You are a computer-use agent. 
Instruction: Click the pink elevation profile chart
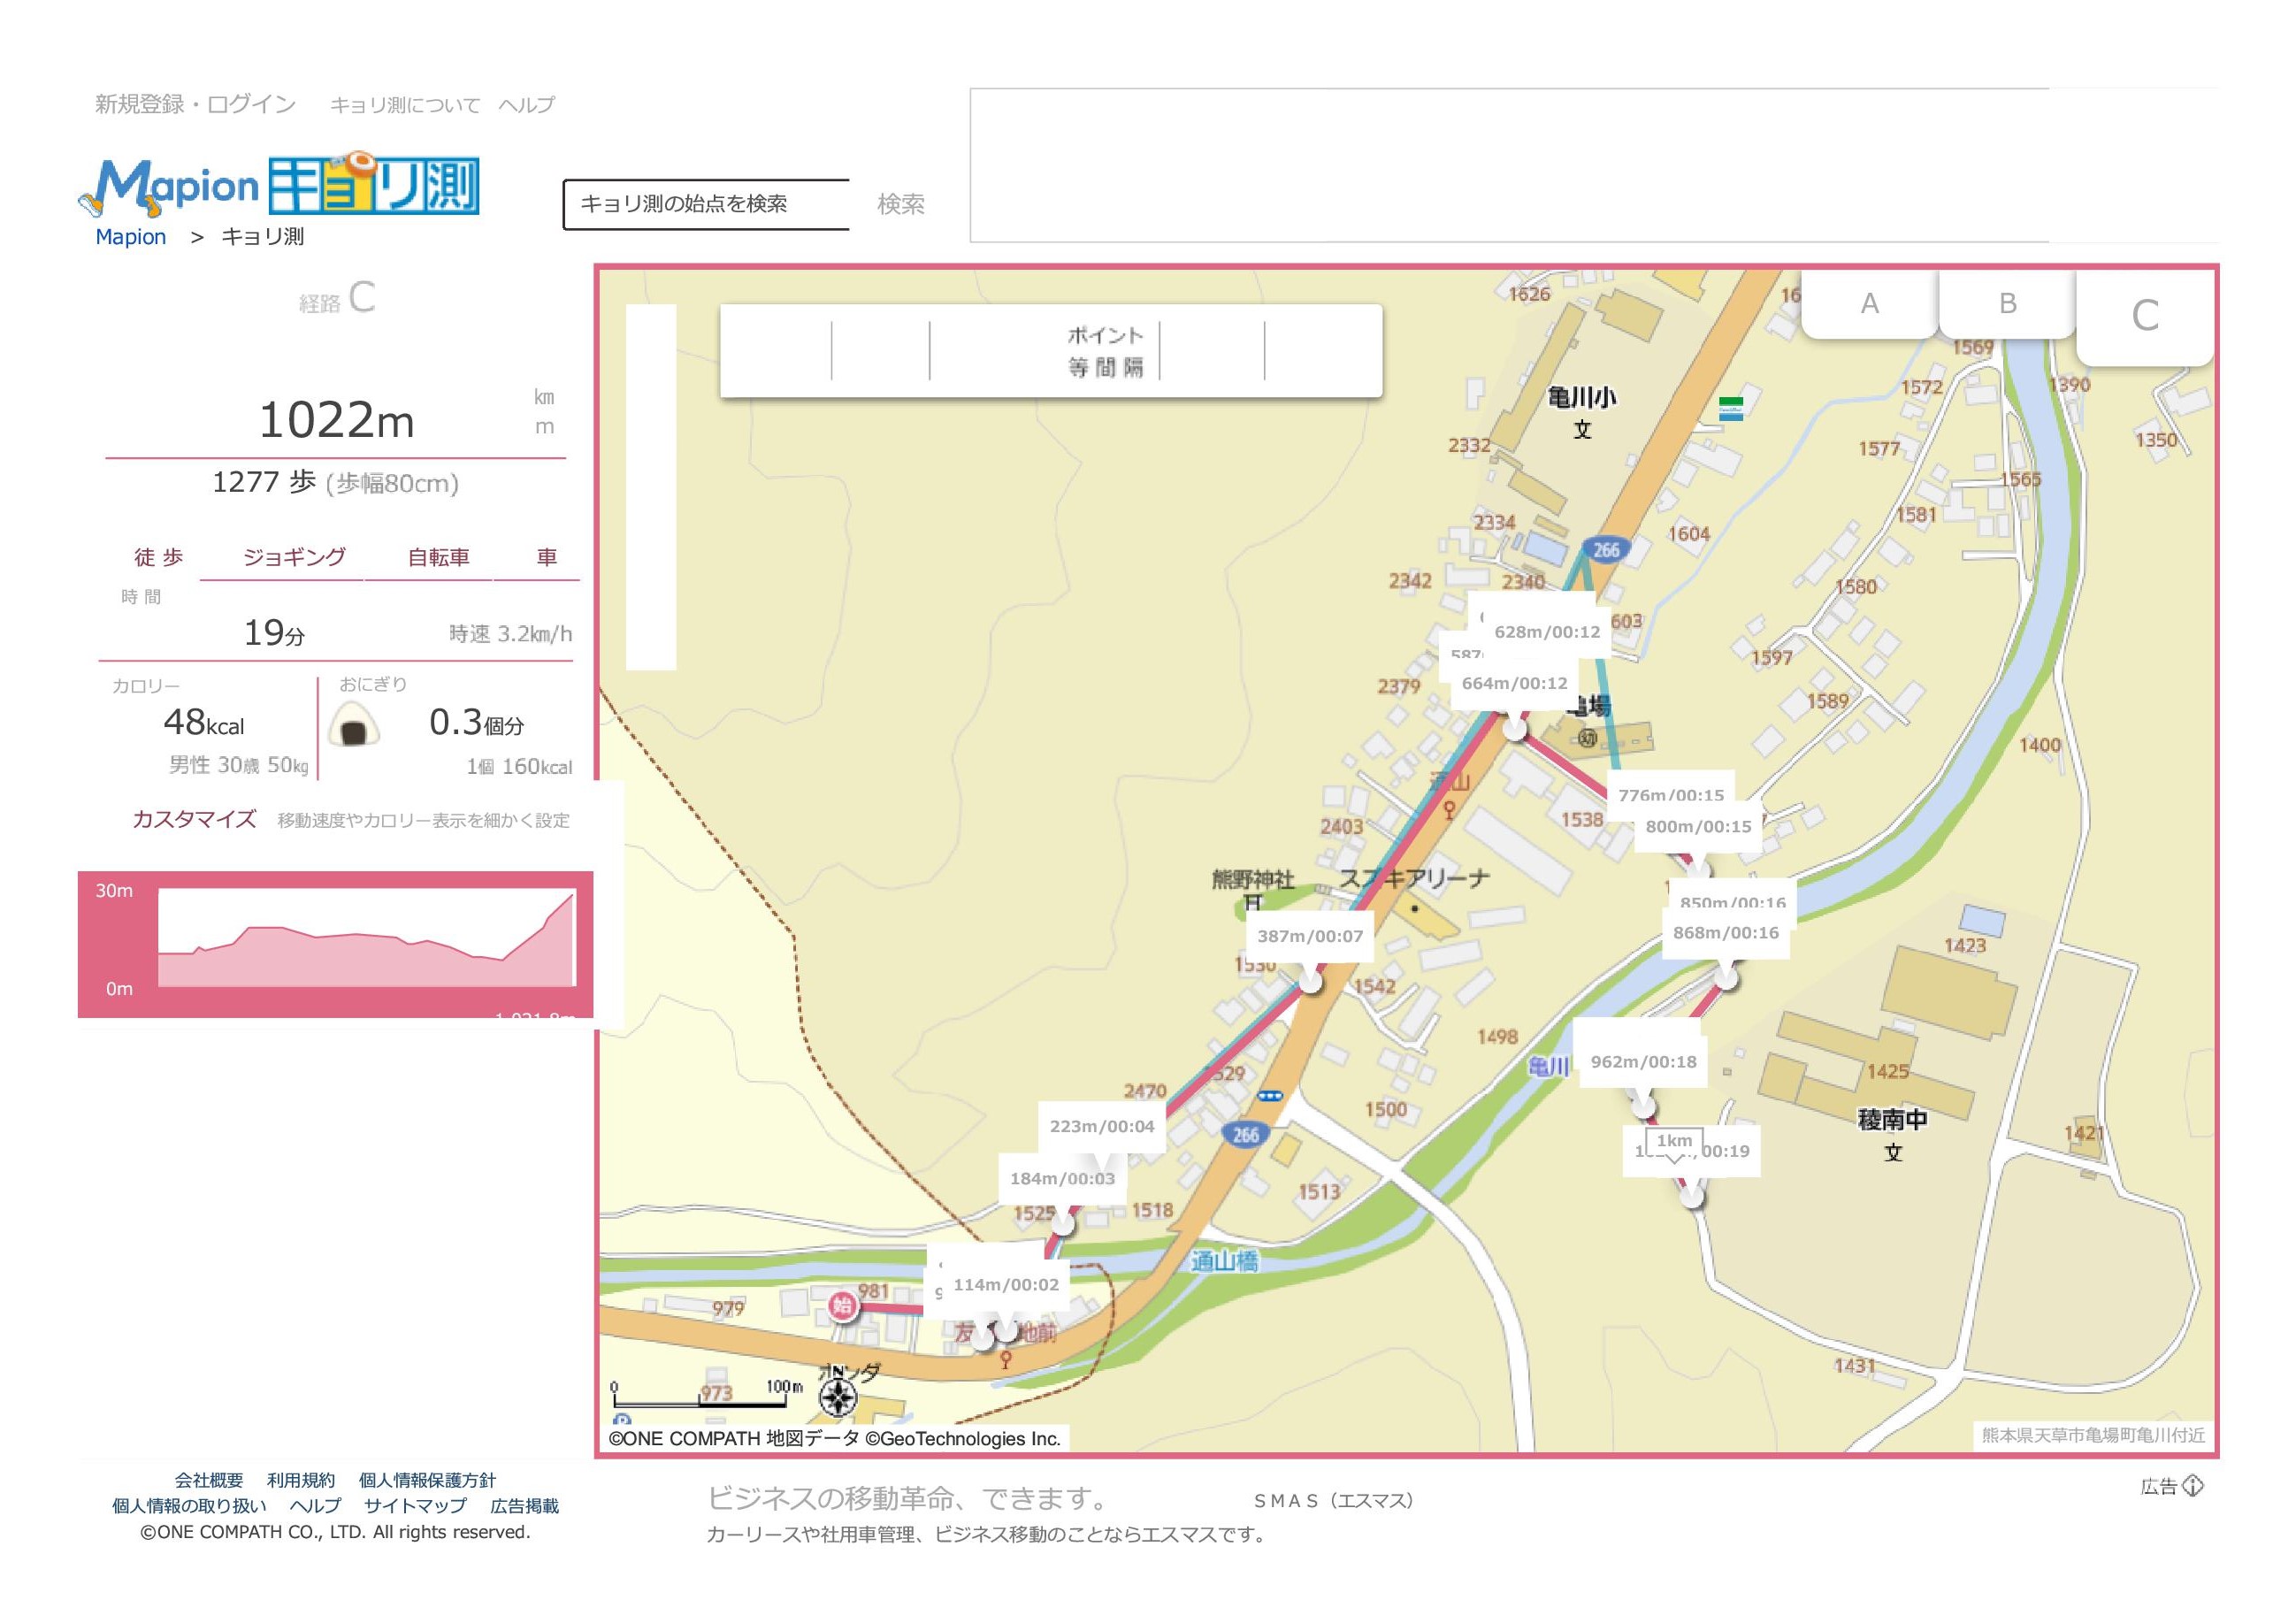(366, 939)
